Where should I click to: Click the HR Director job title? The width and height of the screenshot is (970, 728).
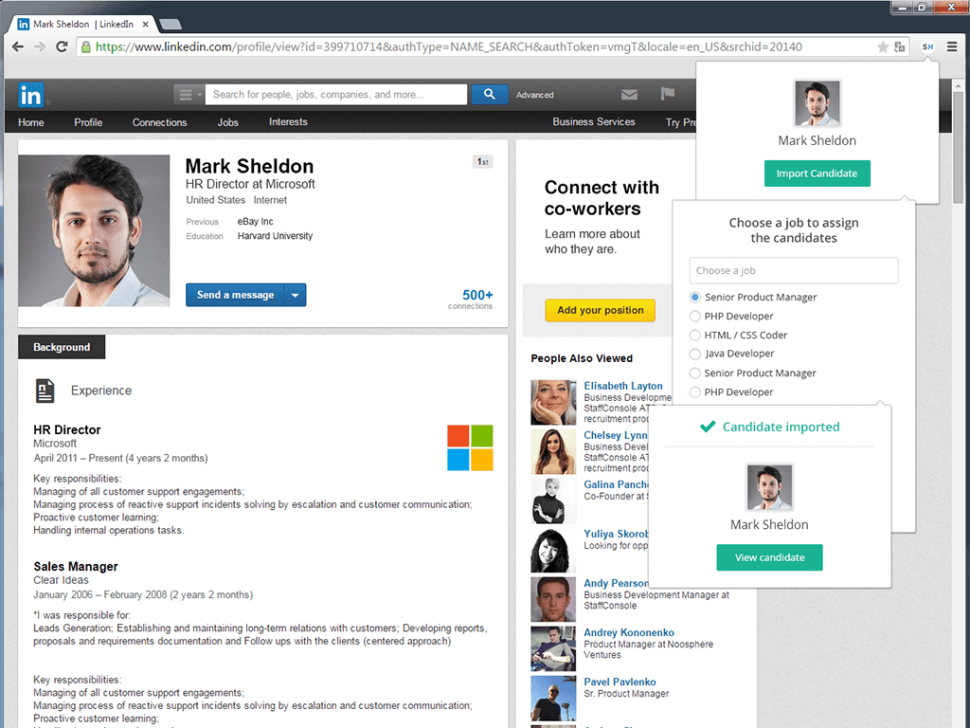[x=67, y=430]
